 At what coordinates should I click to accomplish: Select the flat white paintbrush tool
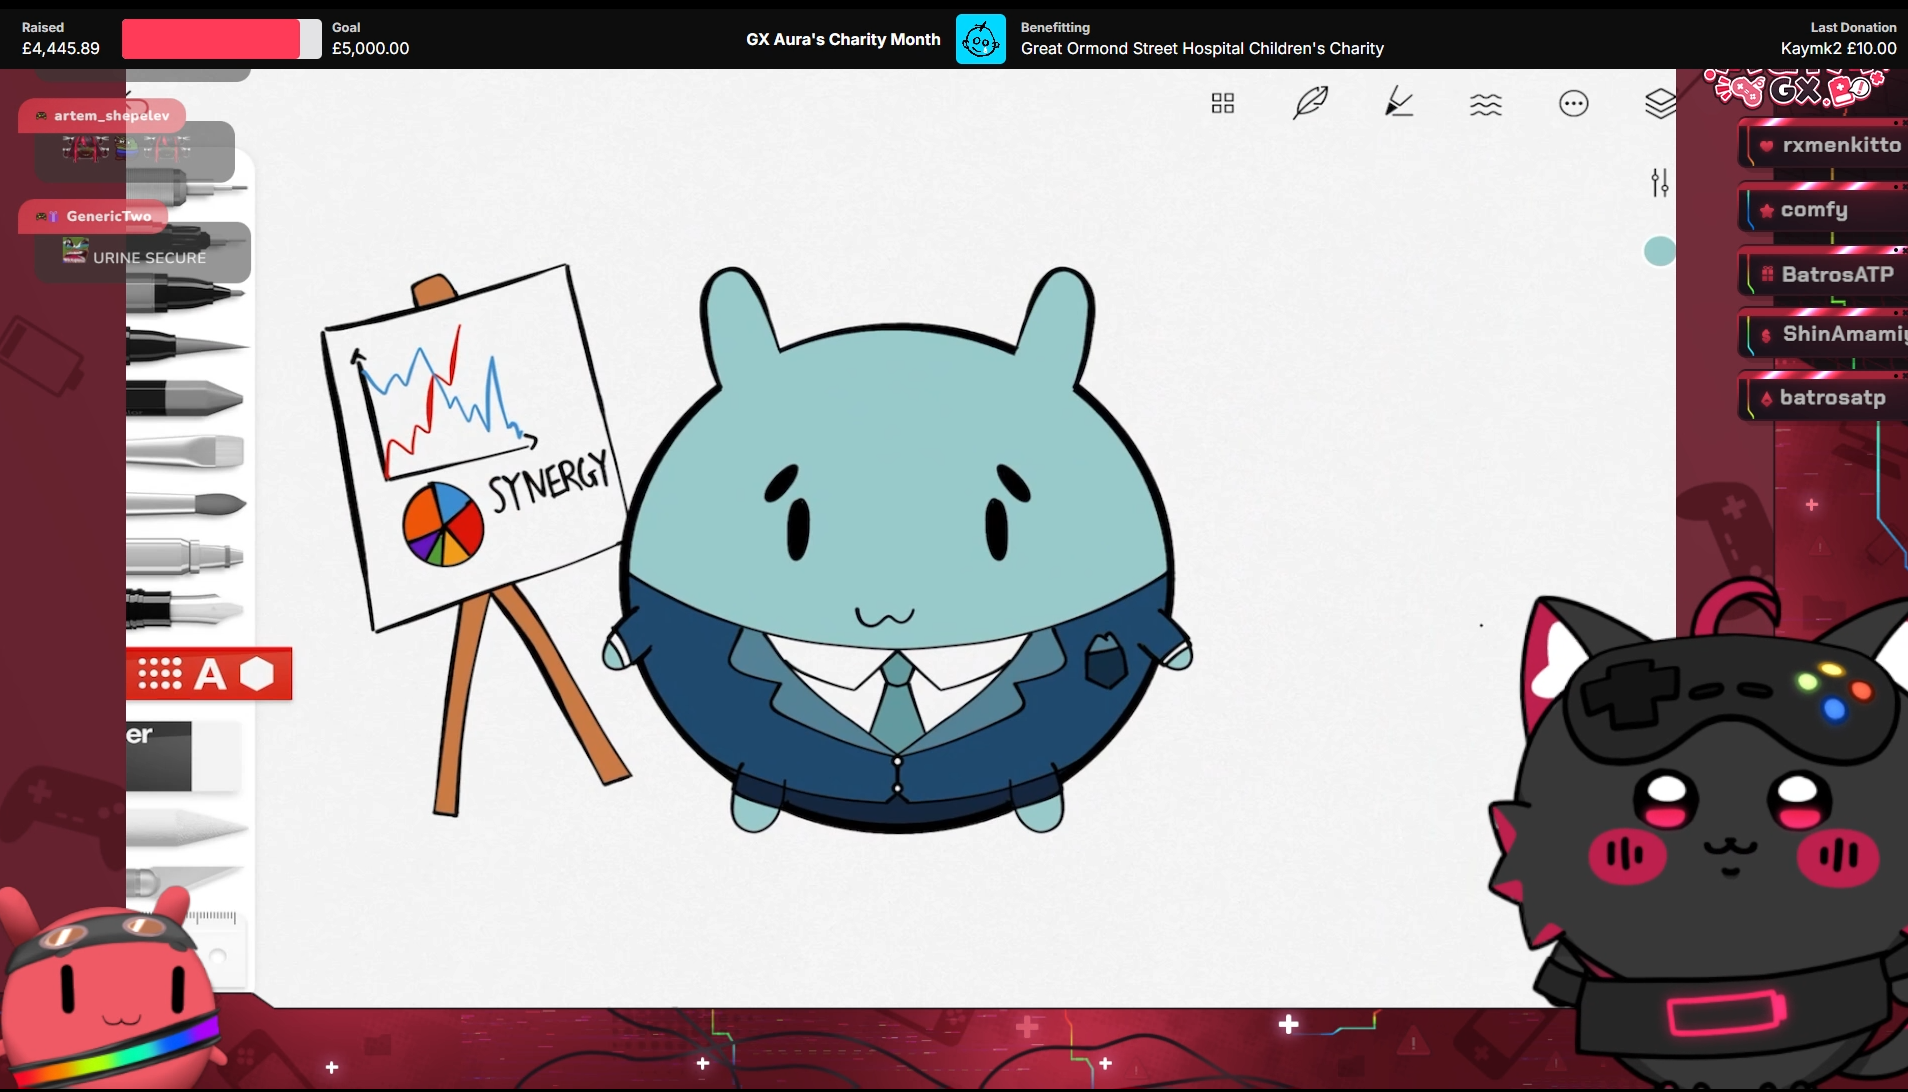(x=186, y=451)
